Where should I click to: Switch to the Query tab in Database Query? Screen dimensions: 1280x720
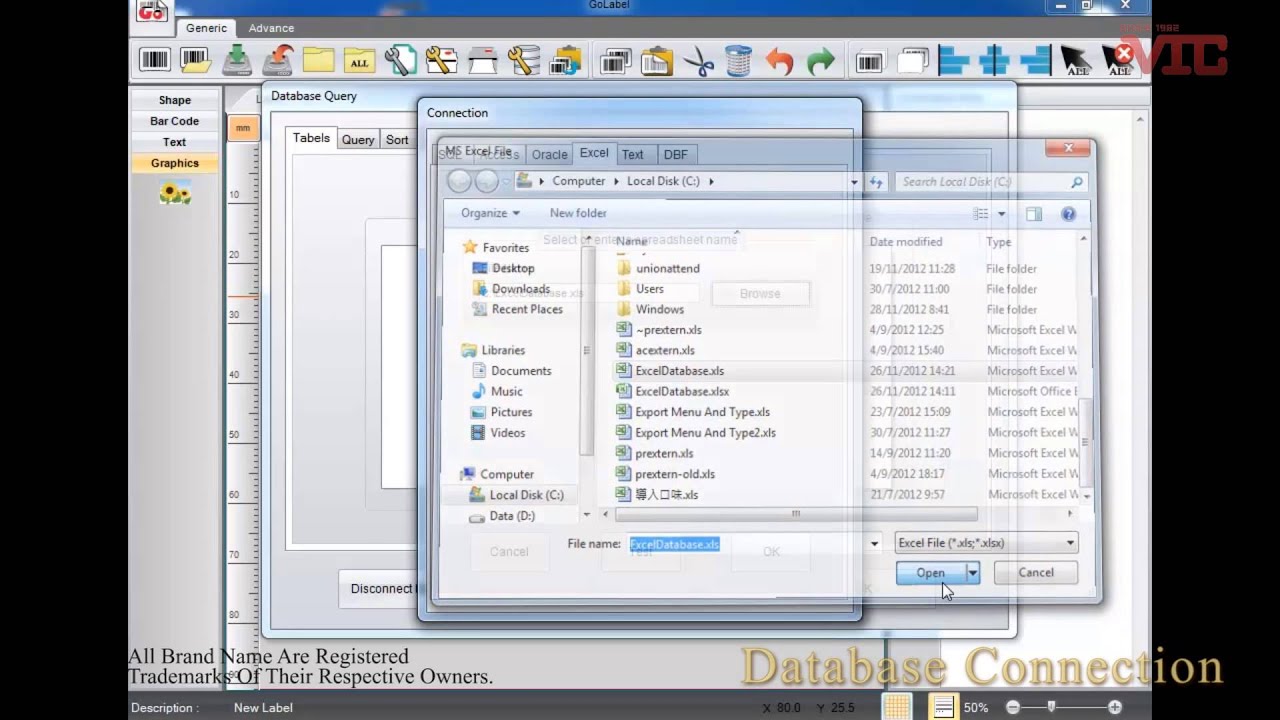[358, 140]
